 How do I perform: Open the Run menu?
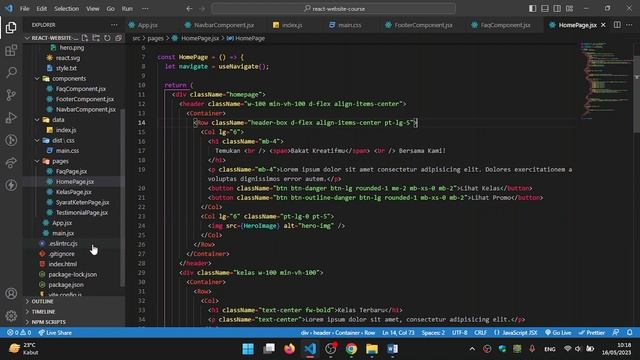[x=127, y=9]
